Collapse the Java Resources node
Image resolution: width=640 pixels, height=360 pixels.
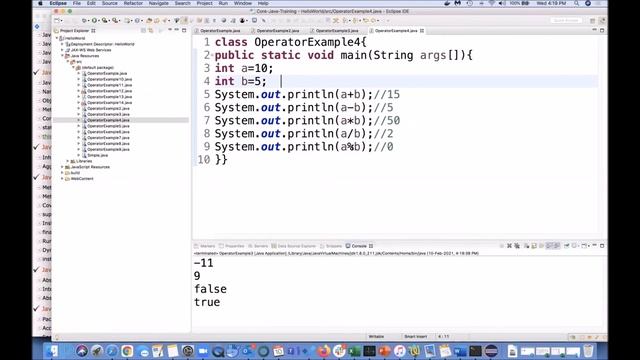[62, 56]
